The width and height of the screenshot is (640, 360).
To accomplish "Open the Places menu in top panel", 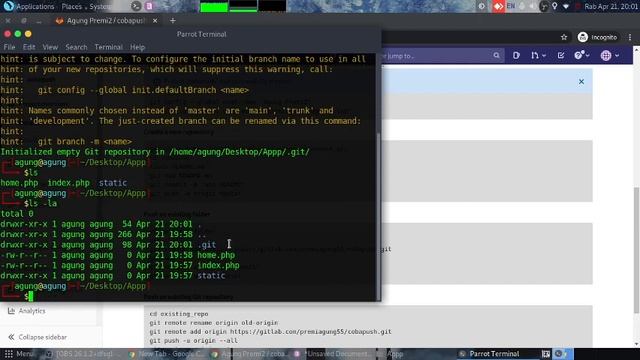I will [72, 7].
